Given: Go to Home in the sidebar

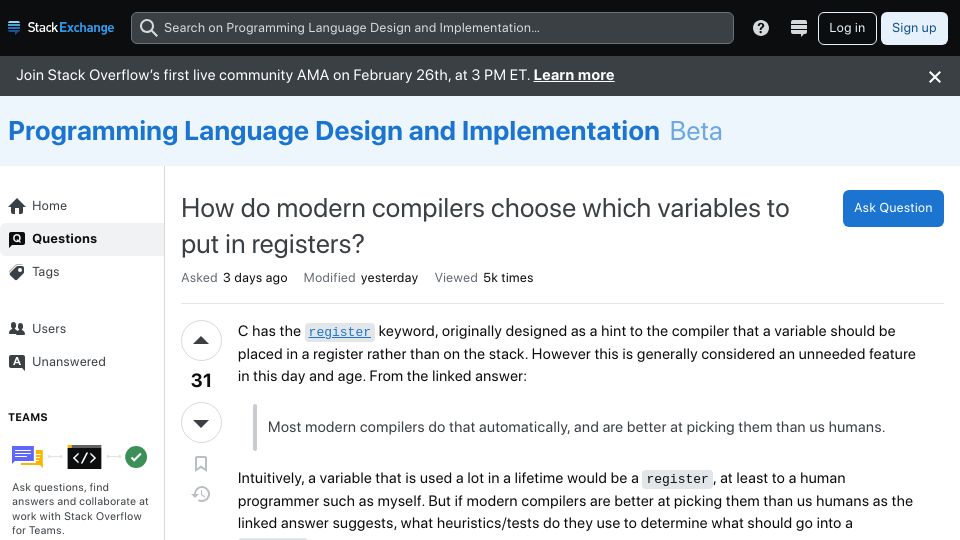Looking at the screenshot, I should tap(82, 206).
